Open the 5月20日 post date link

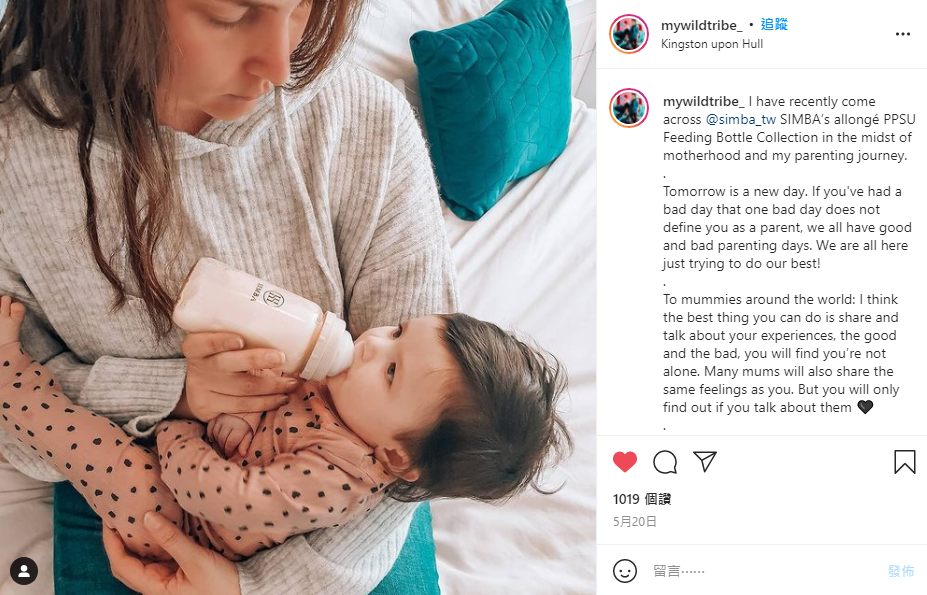(635, 522)
